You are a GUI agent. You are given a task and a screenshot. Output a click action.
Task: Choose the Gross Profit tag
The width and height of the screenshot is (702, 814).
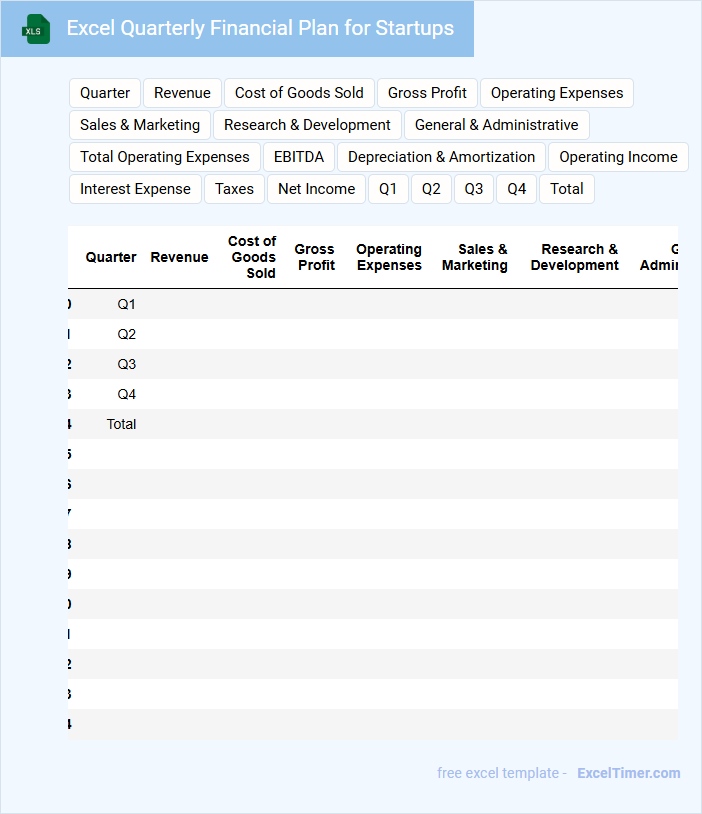(427, 93)
